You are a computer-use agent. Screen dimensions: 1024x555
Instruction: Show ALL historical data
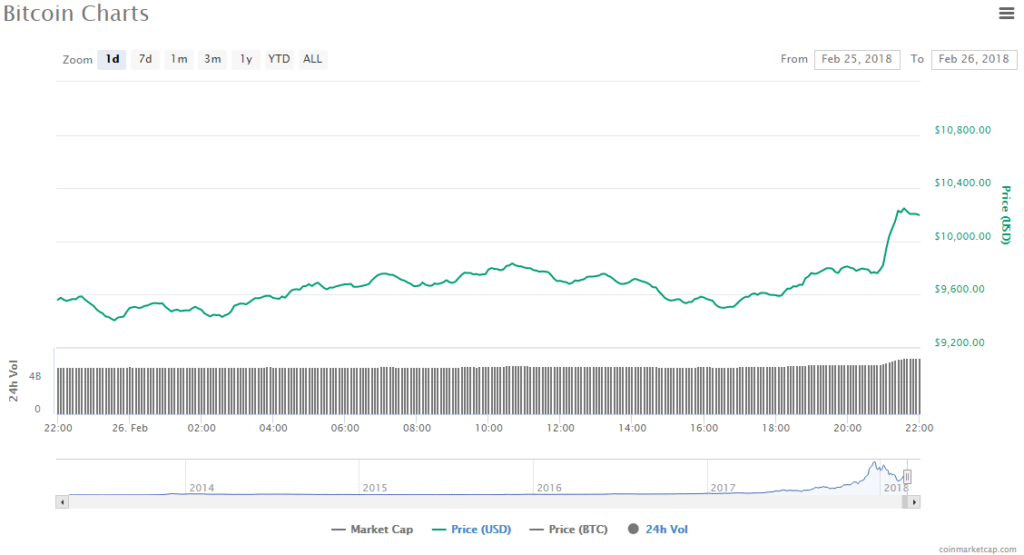pos(313,59)
